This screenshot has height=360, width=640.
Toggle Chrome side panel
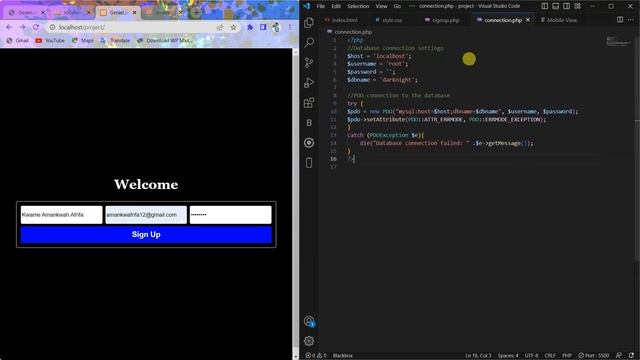[263, 27]
